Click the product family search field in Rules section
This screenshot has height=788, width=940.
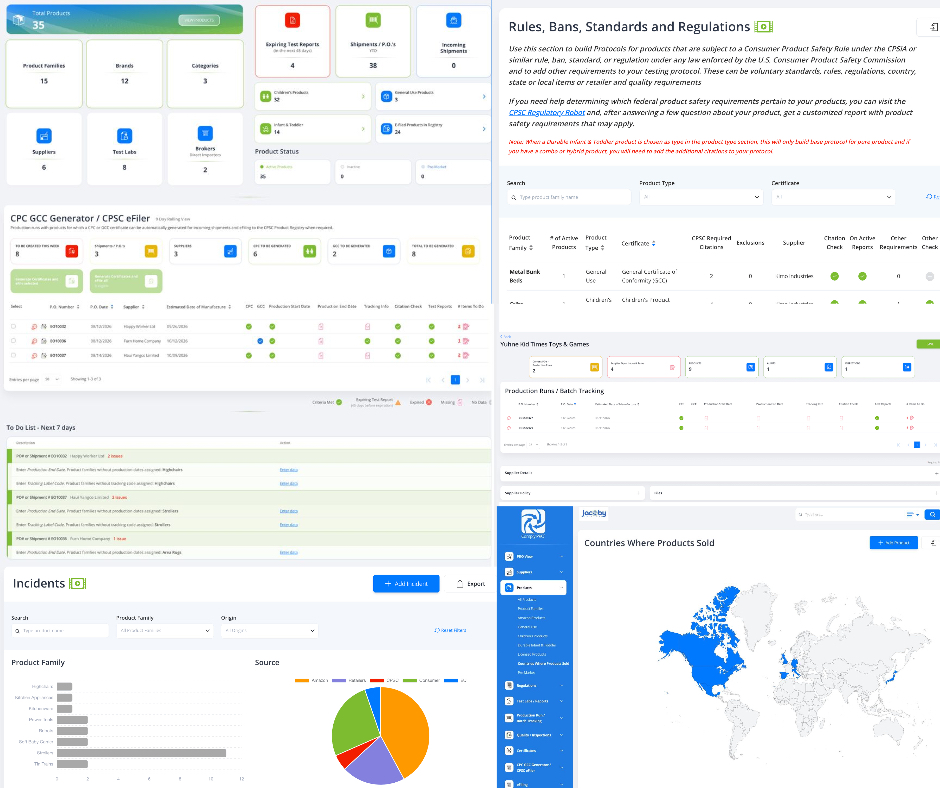point(569,197)
